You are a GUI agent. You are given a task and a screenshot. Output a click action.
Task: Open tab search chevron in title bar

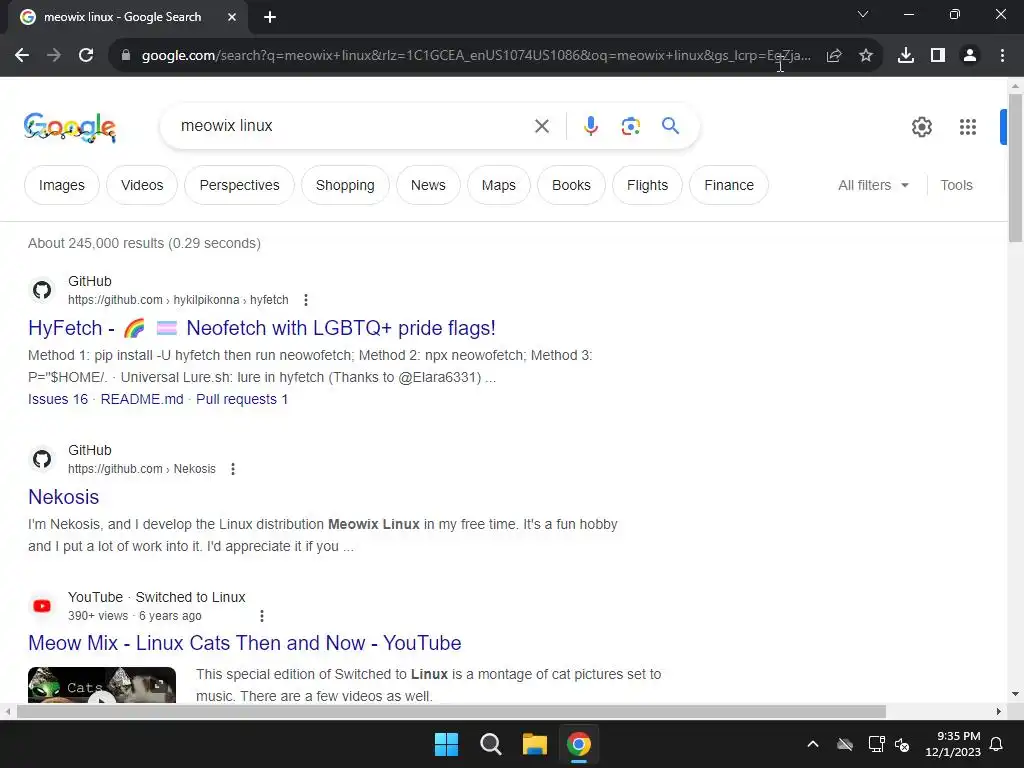click(x=863, y=14)
